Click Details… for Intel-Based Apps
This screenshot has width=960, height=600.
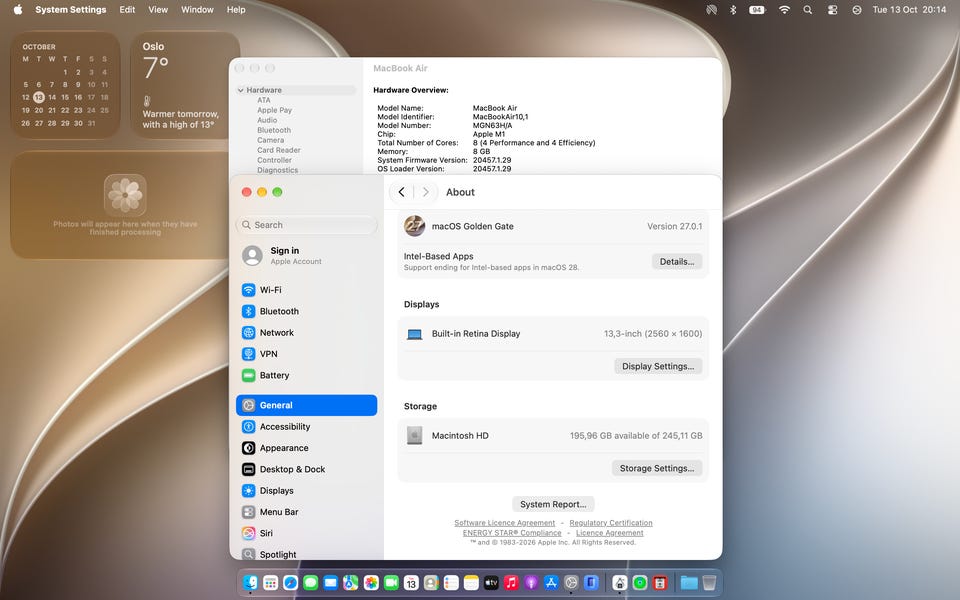pyautogui.click(x=677, y=261)
